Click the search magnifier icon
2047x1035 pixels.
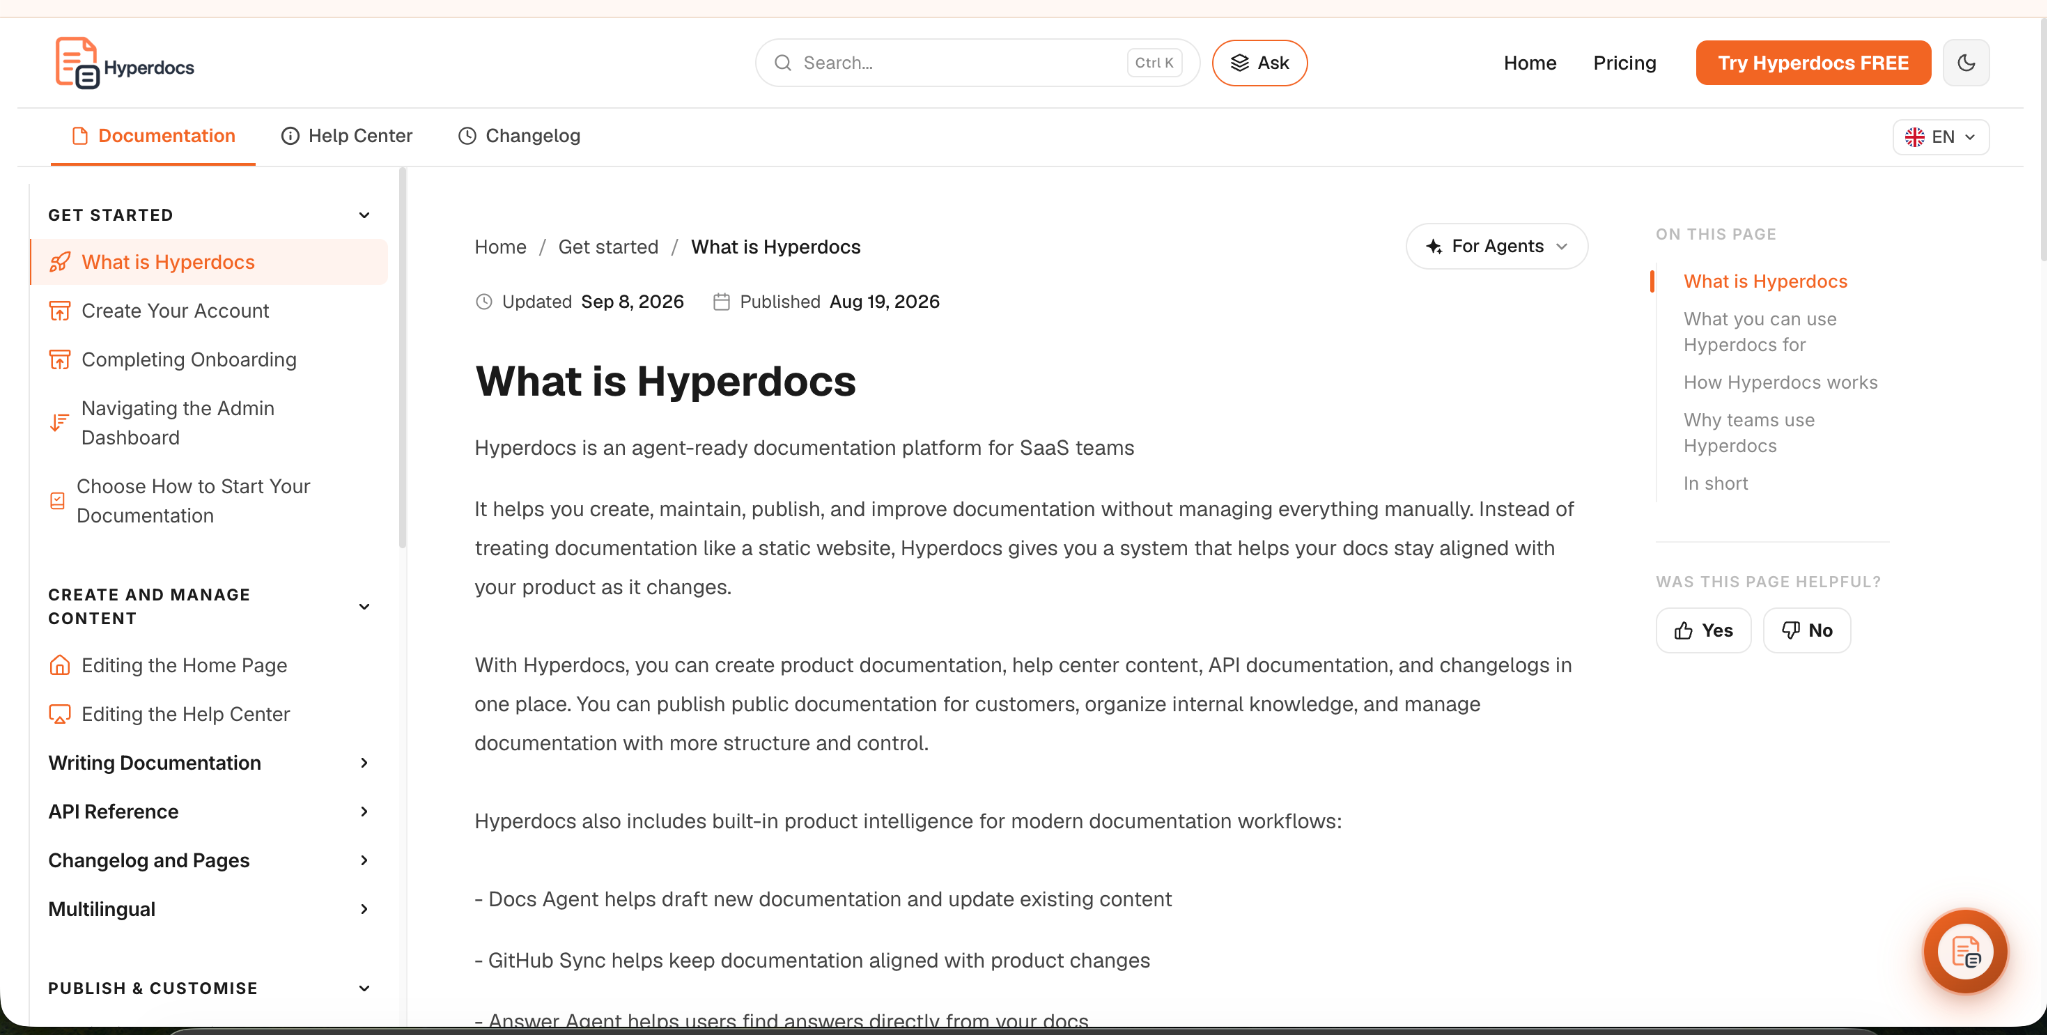point(783,63)
